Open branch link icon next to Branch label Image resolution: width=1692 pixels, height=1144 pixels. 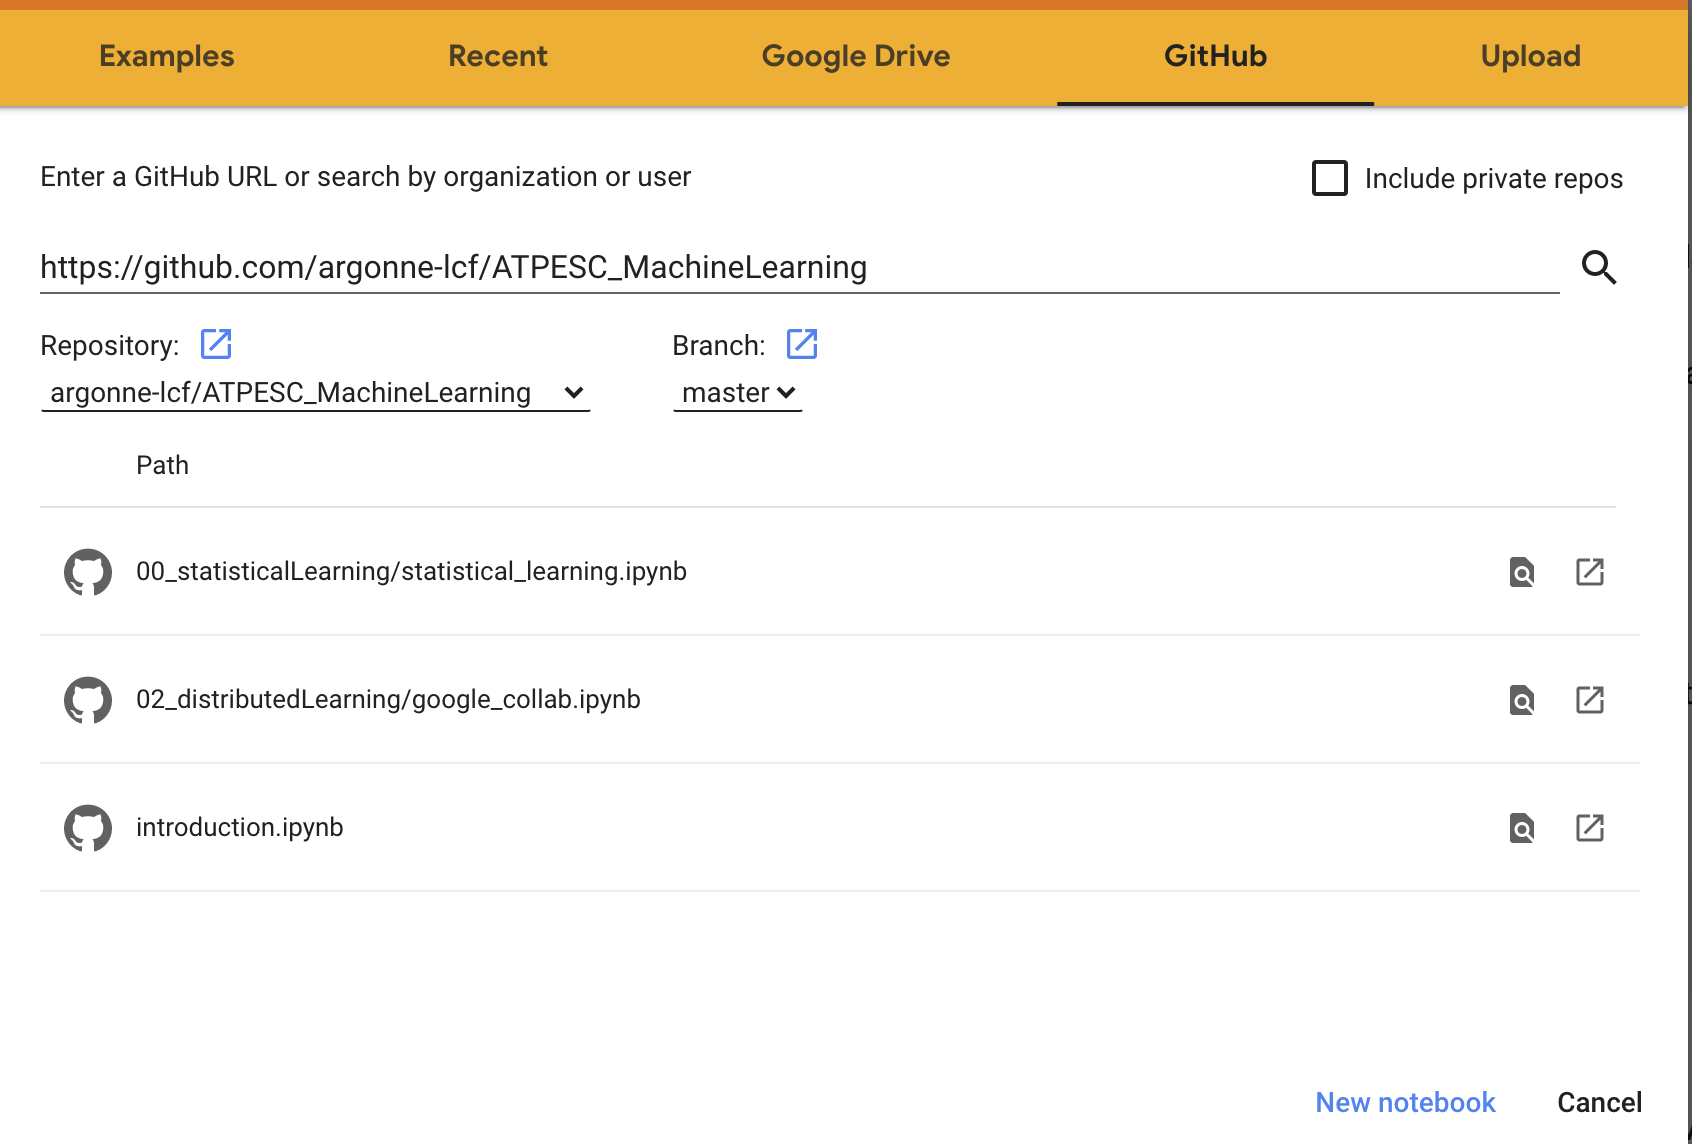(x=802, y=344)
